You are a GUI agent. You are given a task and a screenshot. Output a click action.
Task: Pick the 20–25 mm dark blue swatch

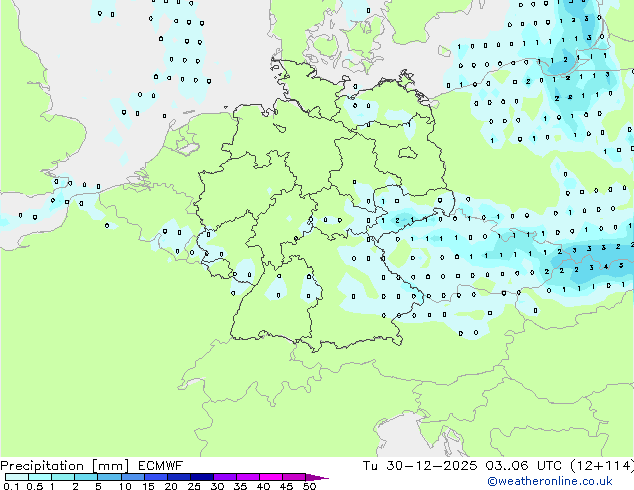click(178, 477)
